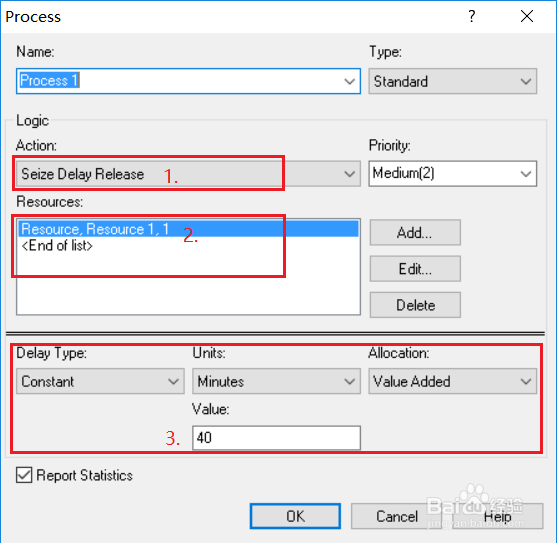This screenshot has width=557, height=543.
Task: Click the Value field containing 40
Action: point(276,438)
